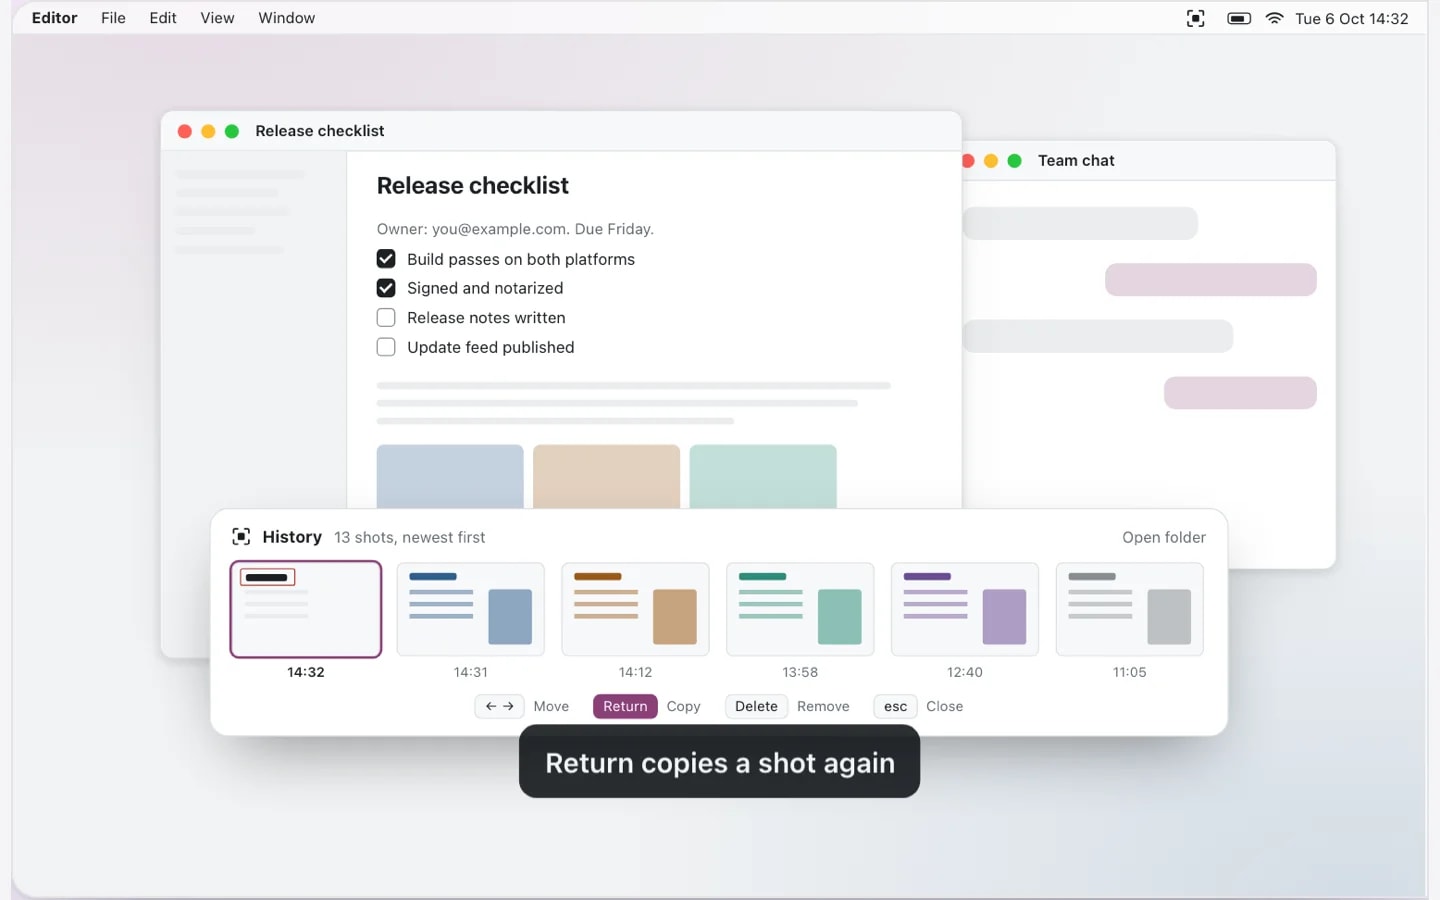
Task: Click the History panel capture icon
Action: (241, 537)
